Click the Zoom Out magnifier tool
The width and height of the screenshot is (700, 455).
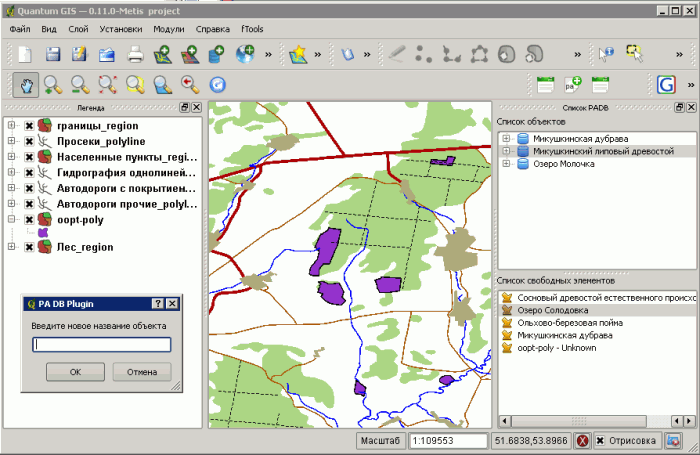pyautogui.click(x=80, y=85)
